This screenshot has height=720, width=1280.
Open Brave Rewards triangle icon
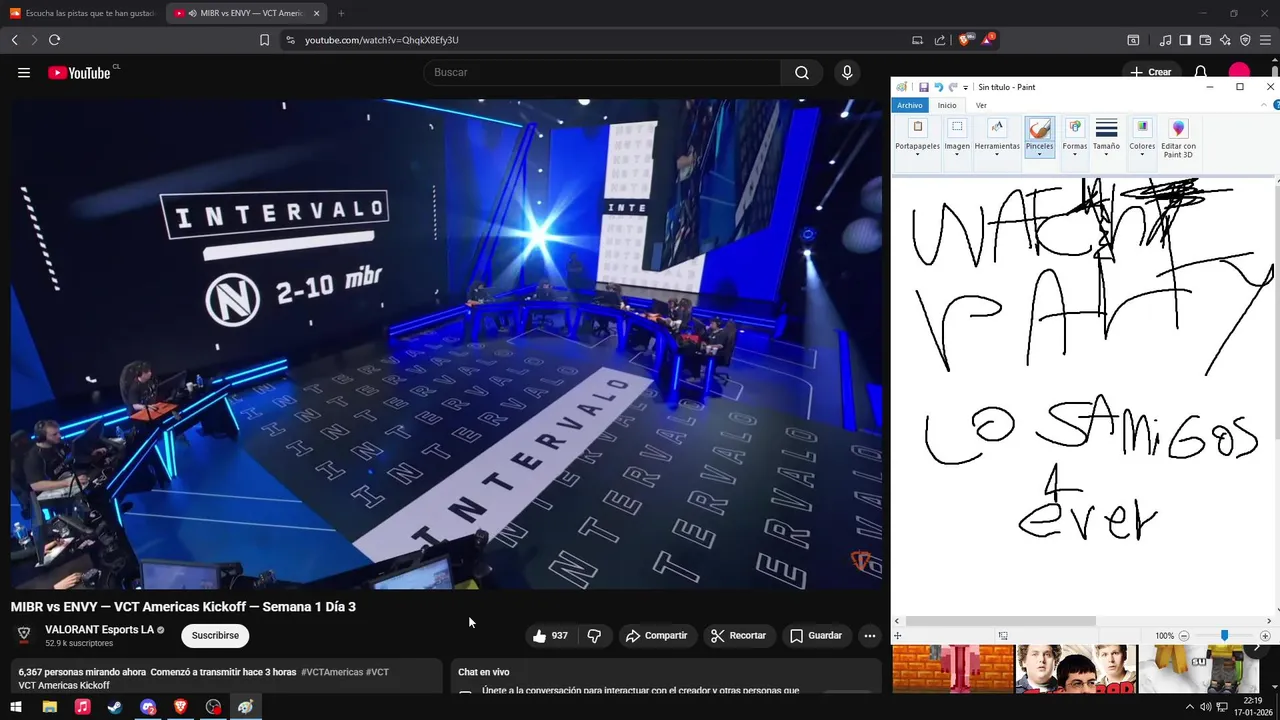pos(988,40)
